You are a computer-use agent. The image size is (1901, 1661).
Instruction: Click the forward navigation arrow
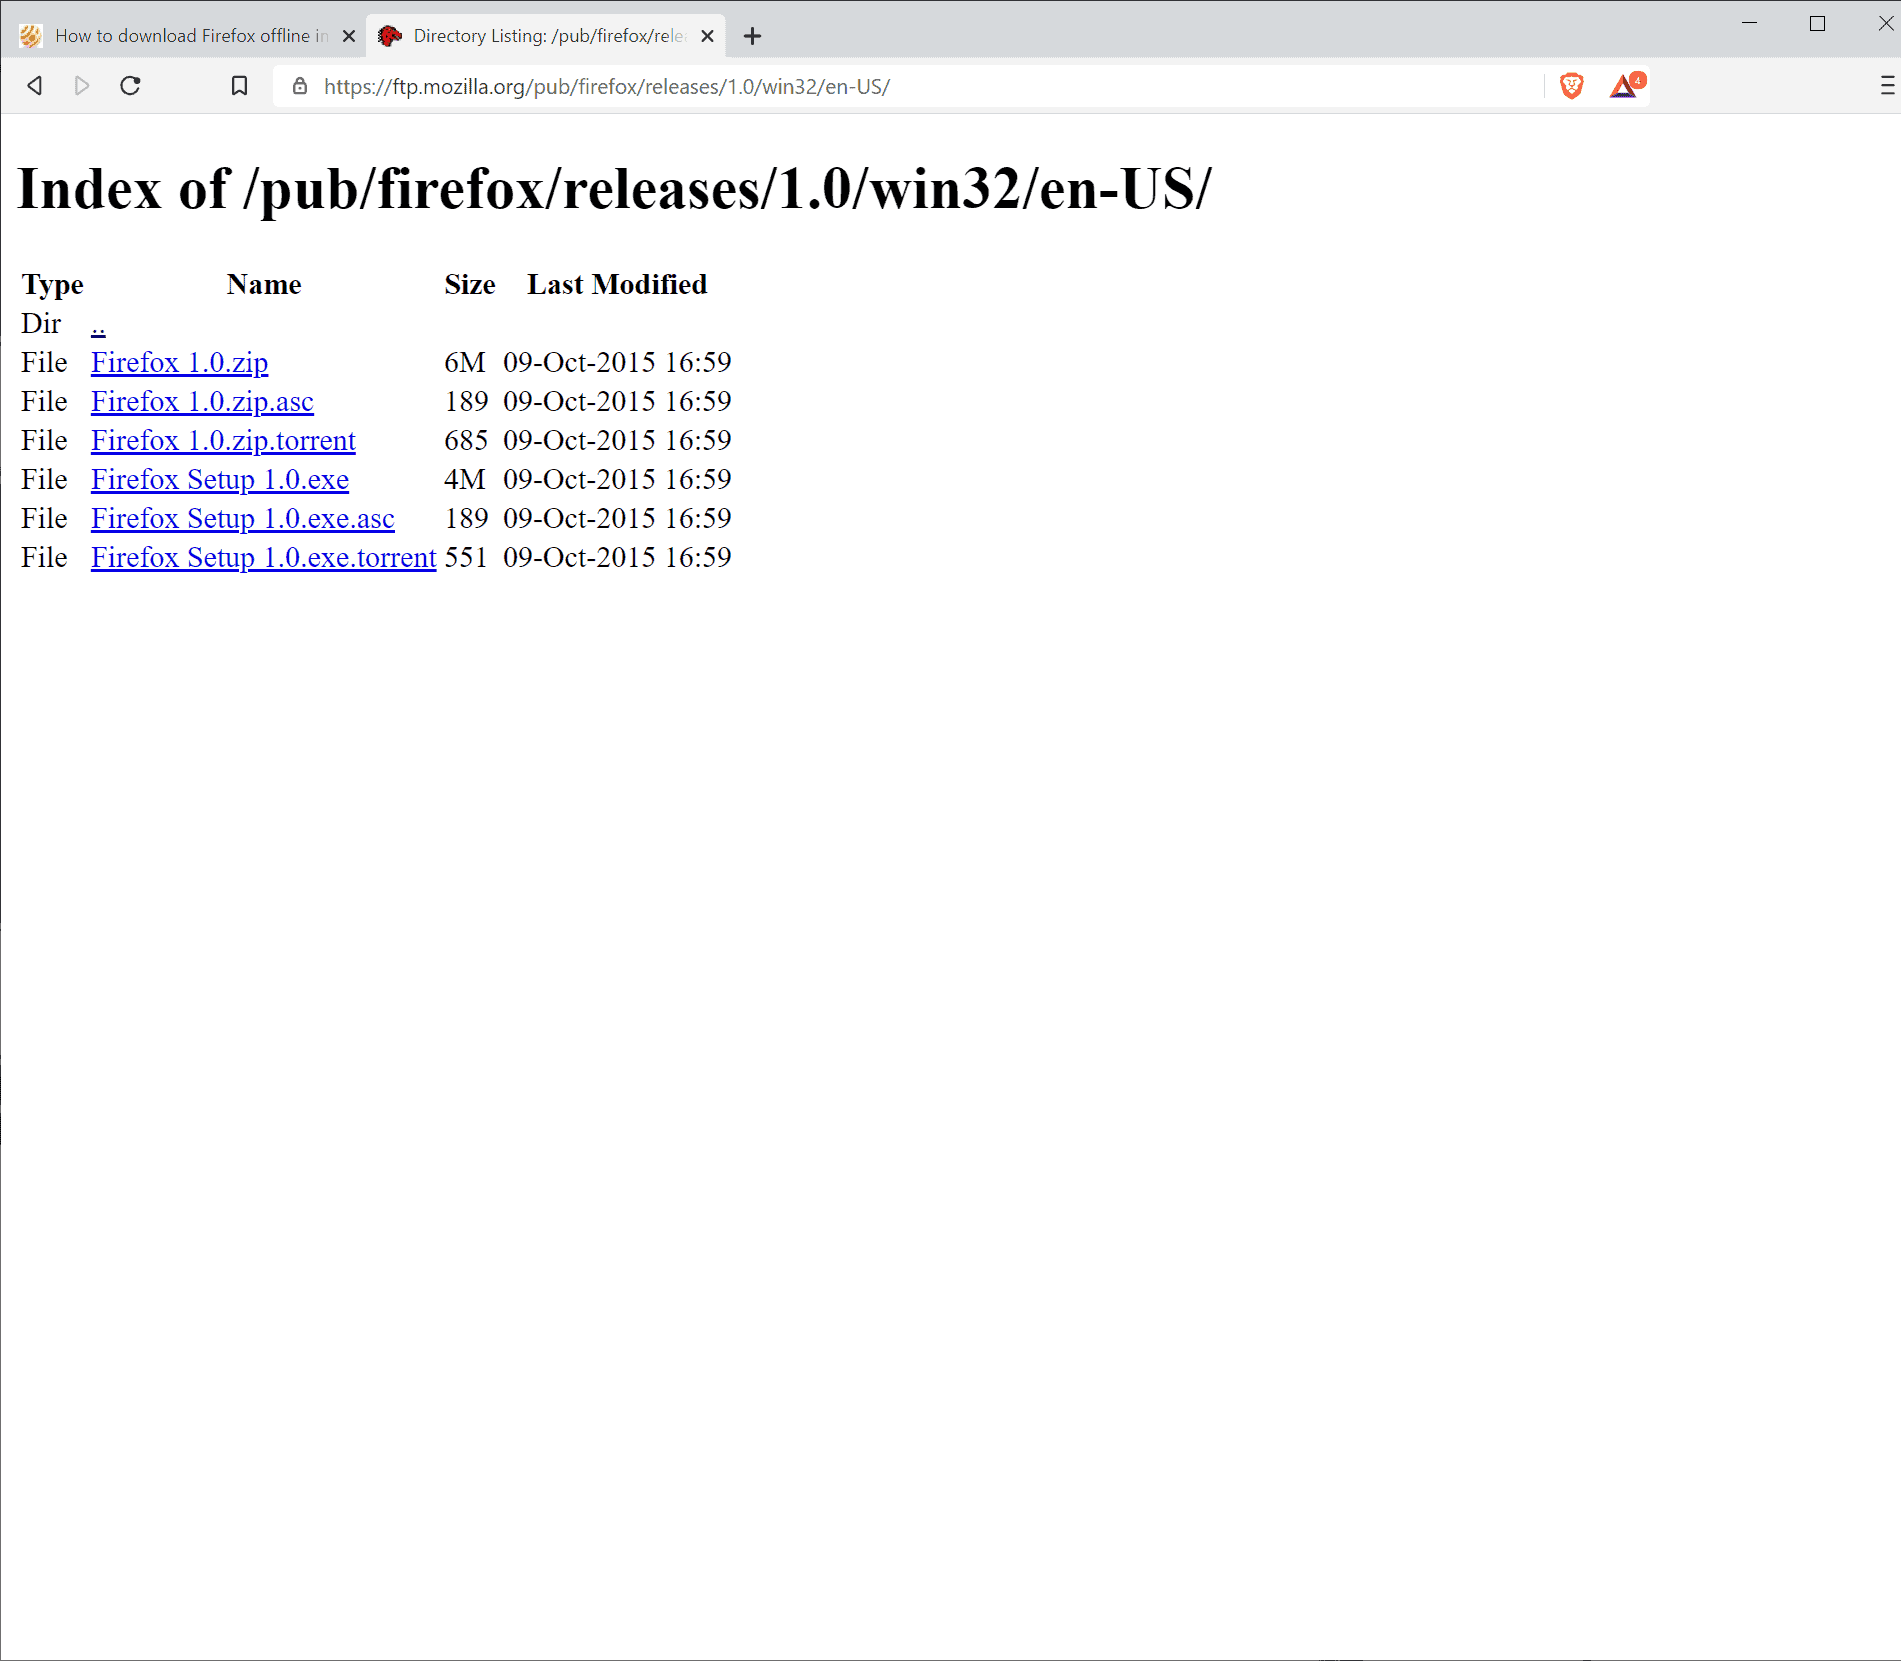[x=82, y=86]
